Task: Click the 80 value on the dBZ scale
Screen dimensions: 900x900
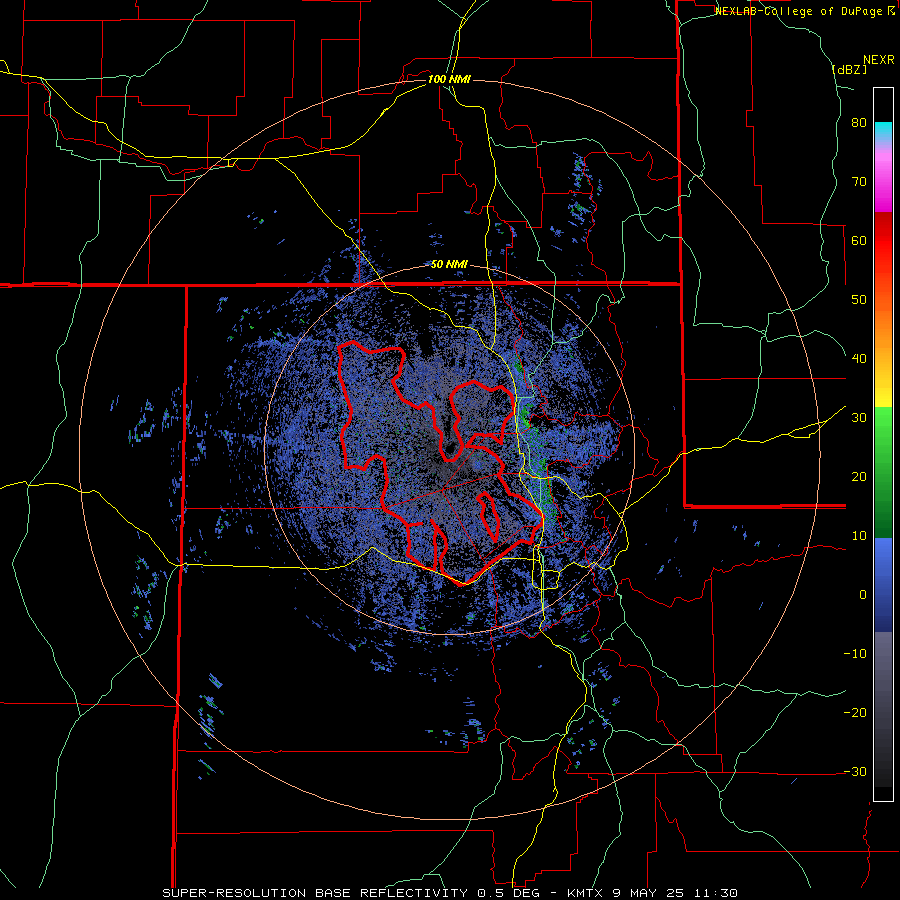Action: pyautogui.click(x=859, y=123)
